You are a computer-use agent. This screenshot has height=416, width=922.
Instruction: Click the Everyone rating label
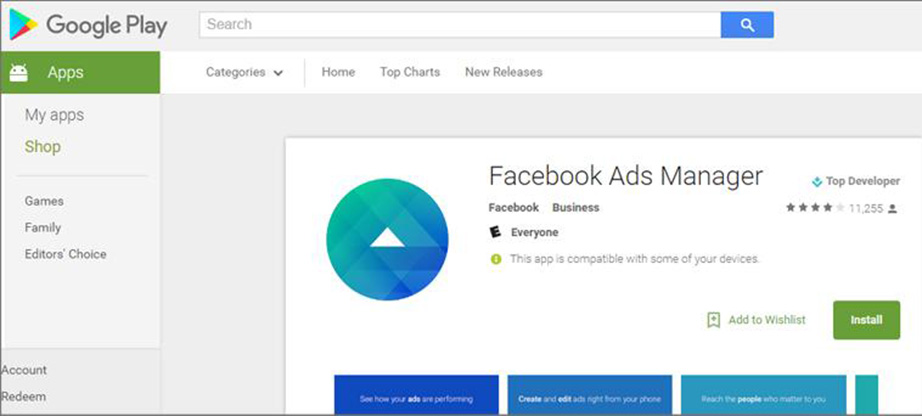(535, 232)
